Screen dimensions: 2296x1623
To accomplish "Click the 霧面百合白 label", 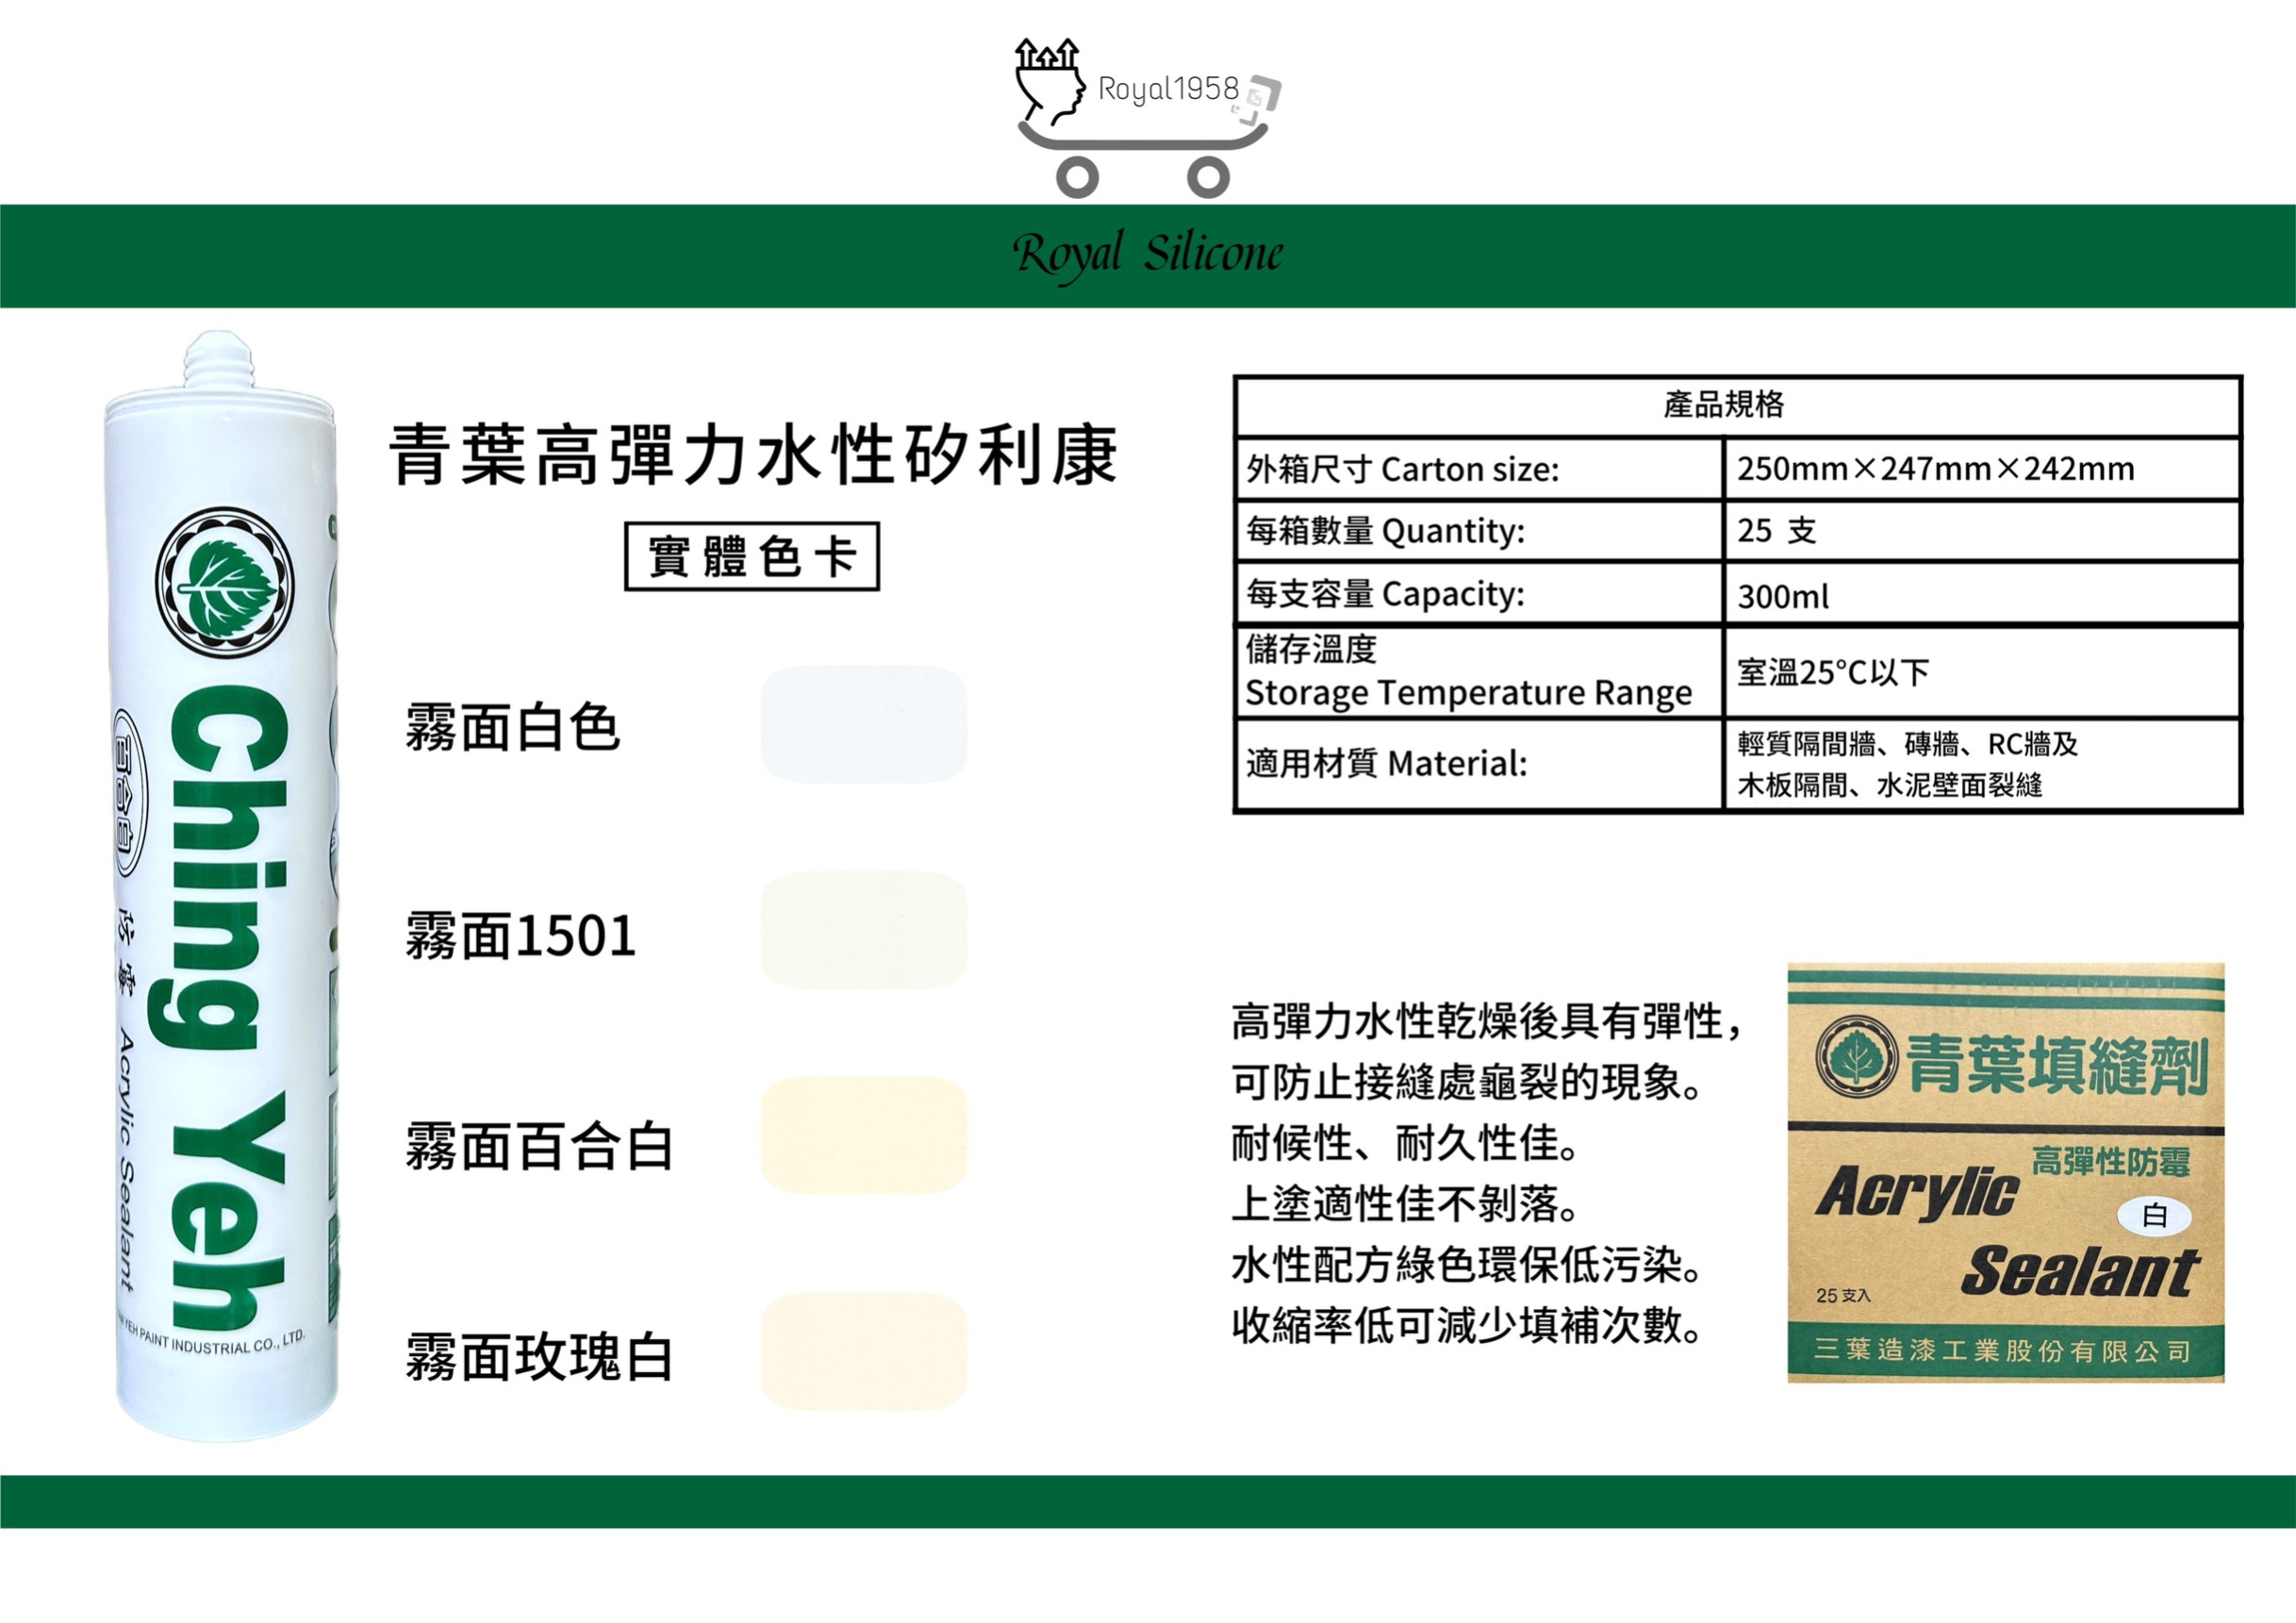I will 539,1147.
